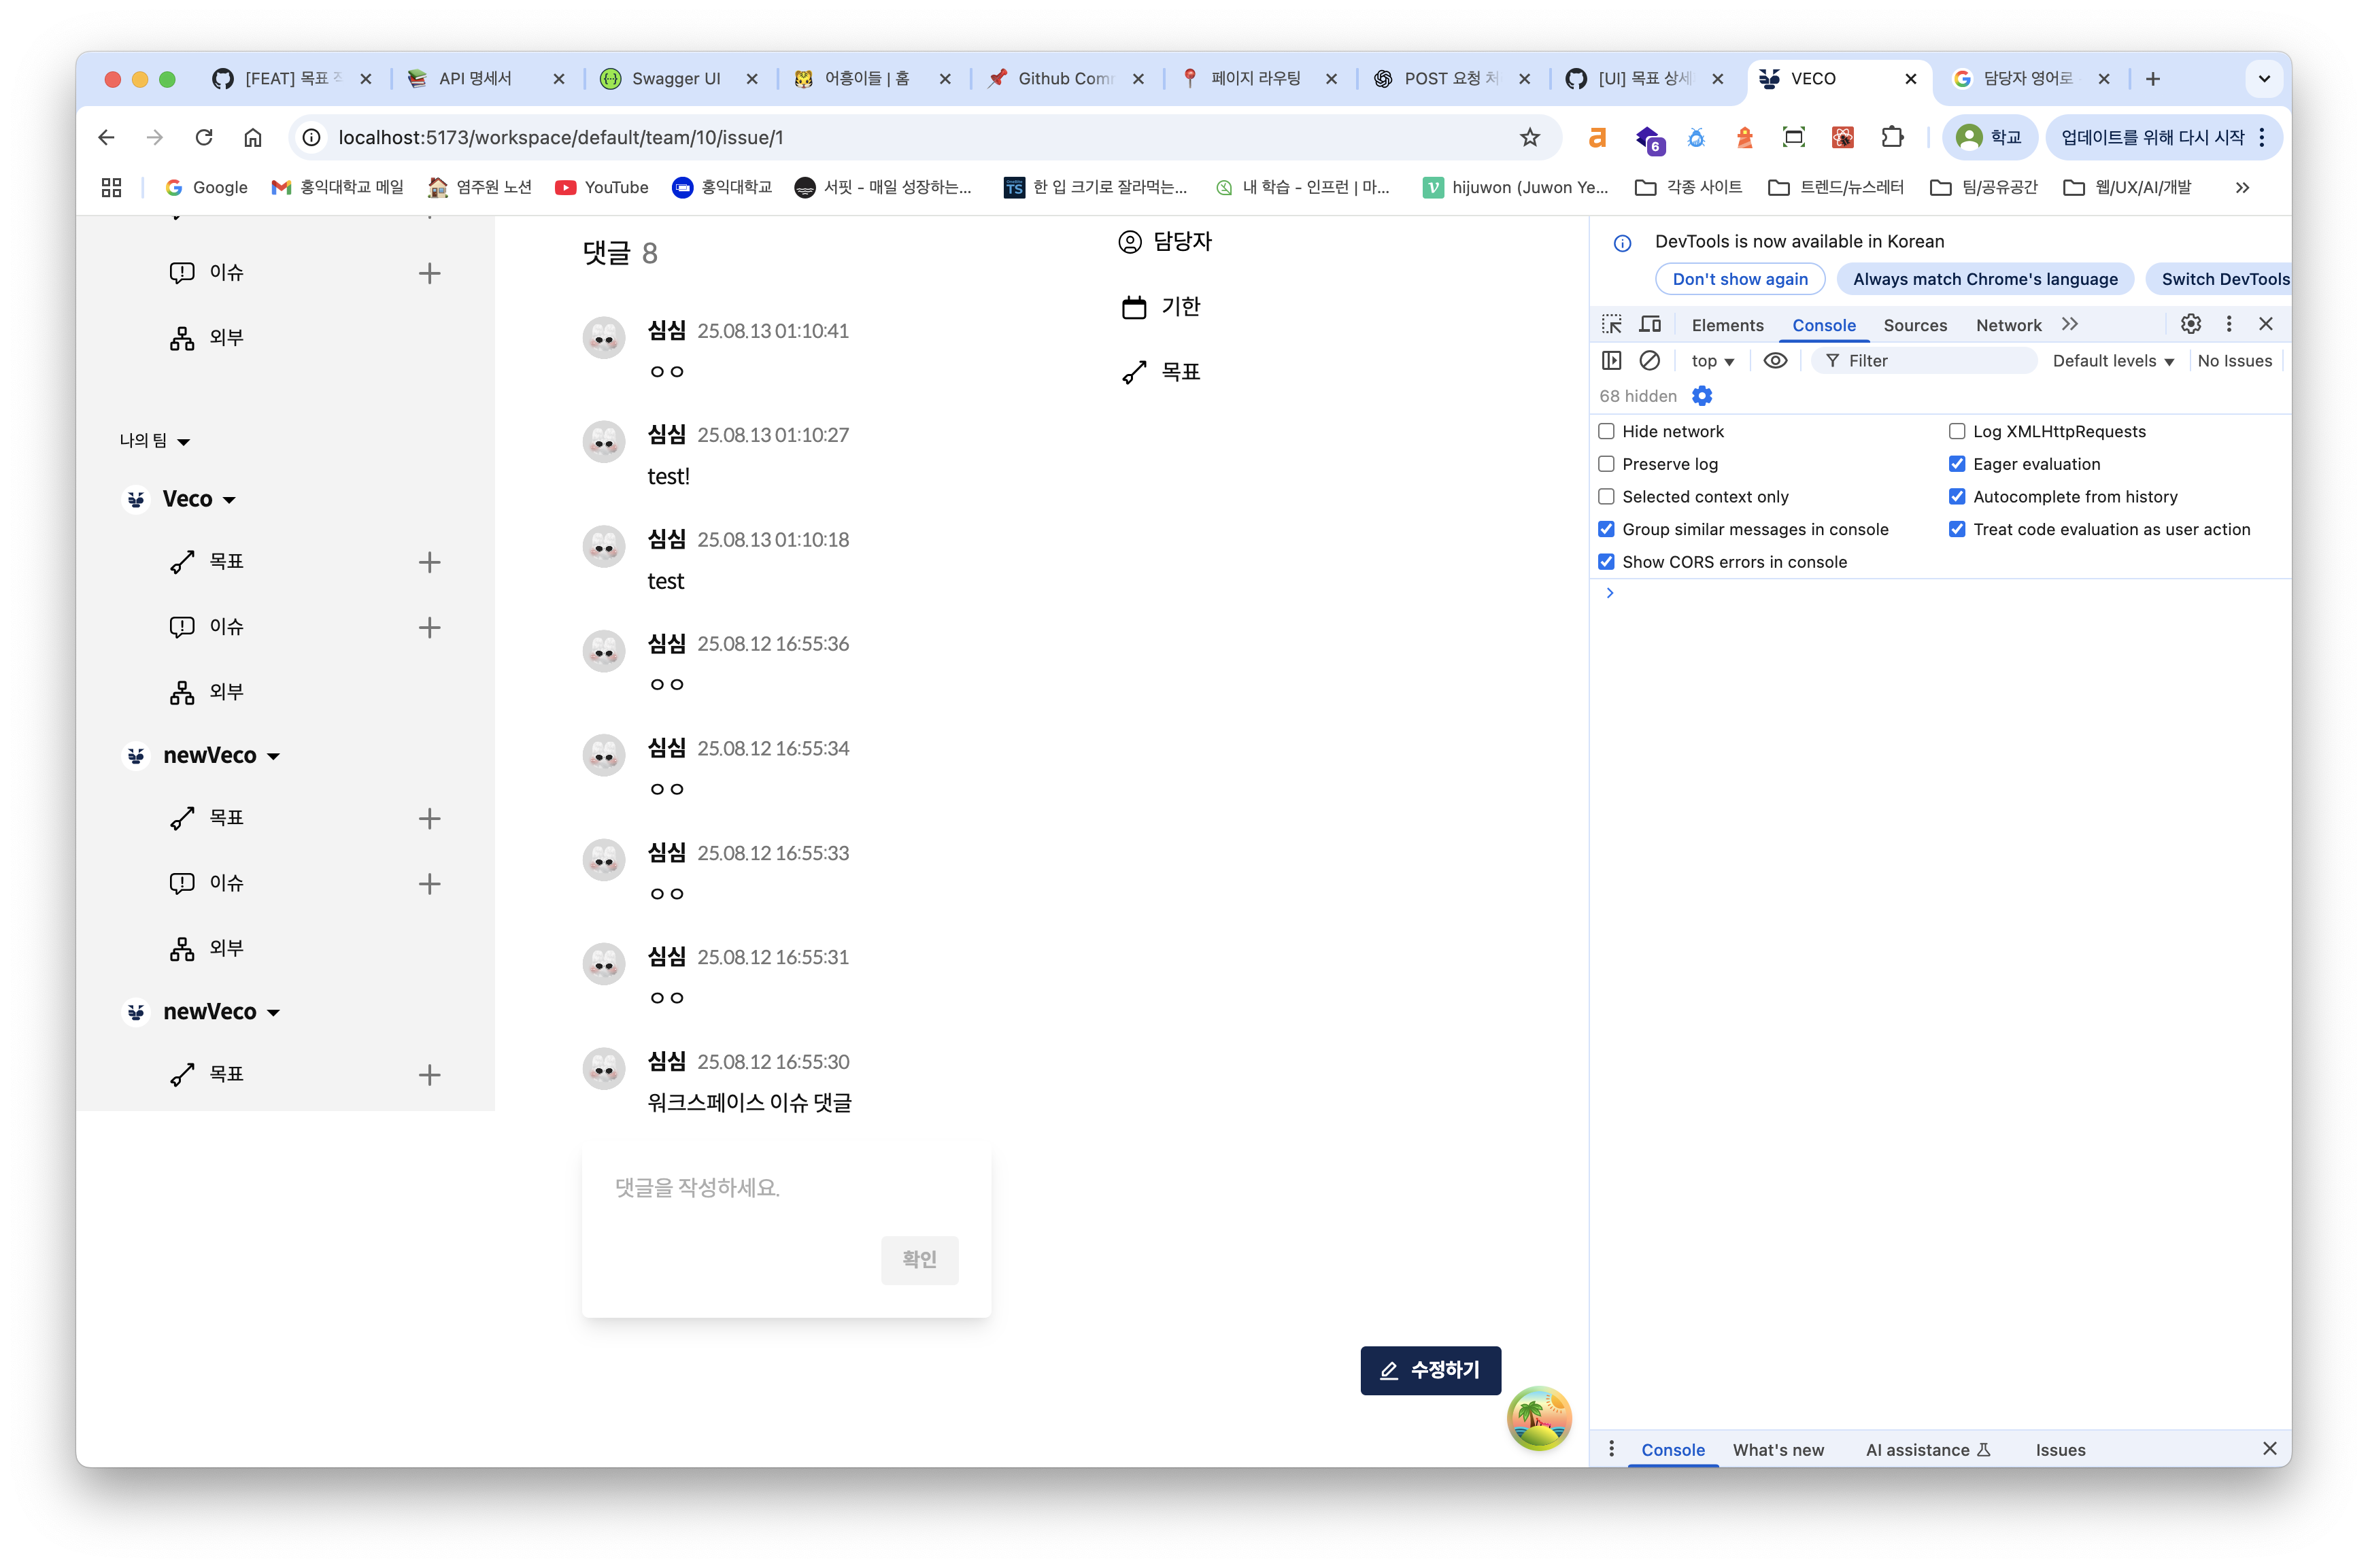The image size is (2368, 1568).
Task: Toggle the device toolbar icon in DevTools
Action: (x=1650, y=324)
